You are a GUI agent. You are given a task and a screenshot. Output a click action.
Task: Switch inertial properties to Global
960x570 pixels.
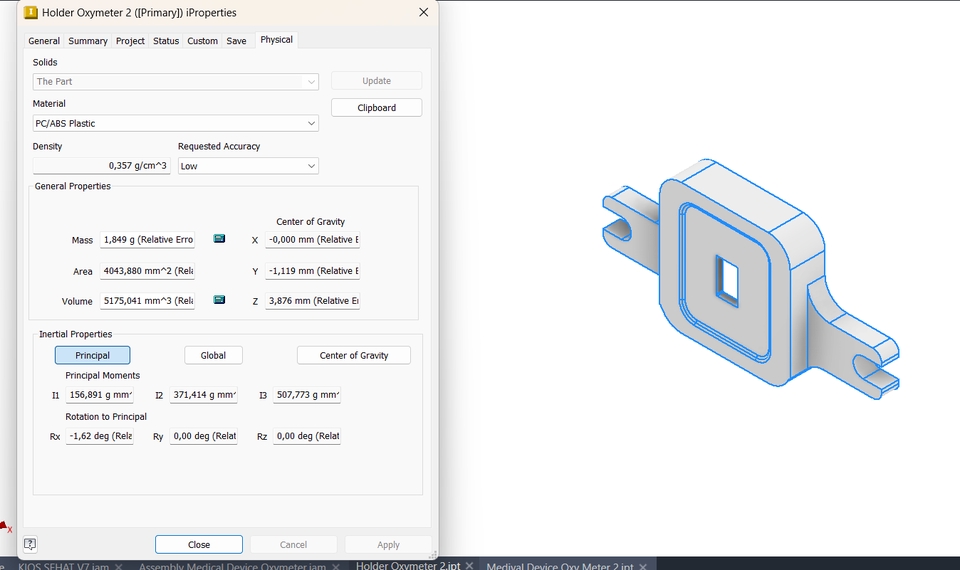coord(213,355)
